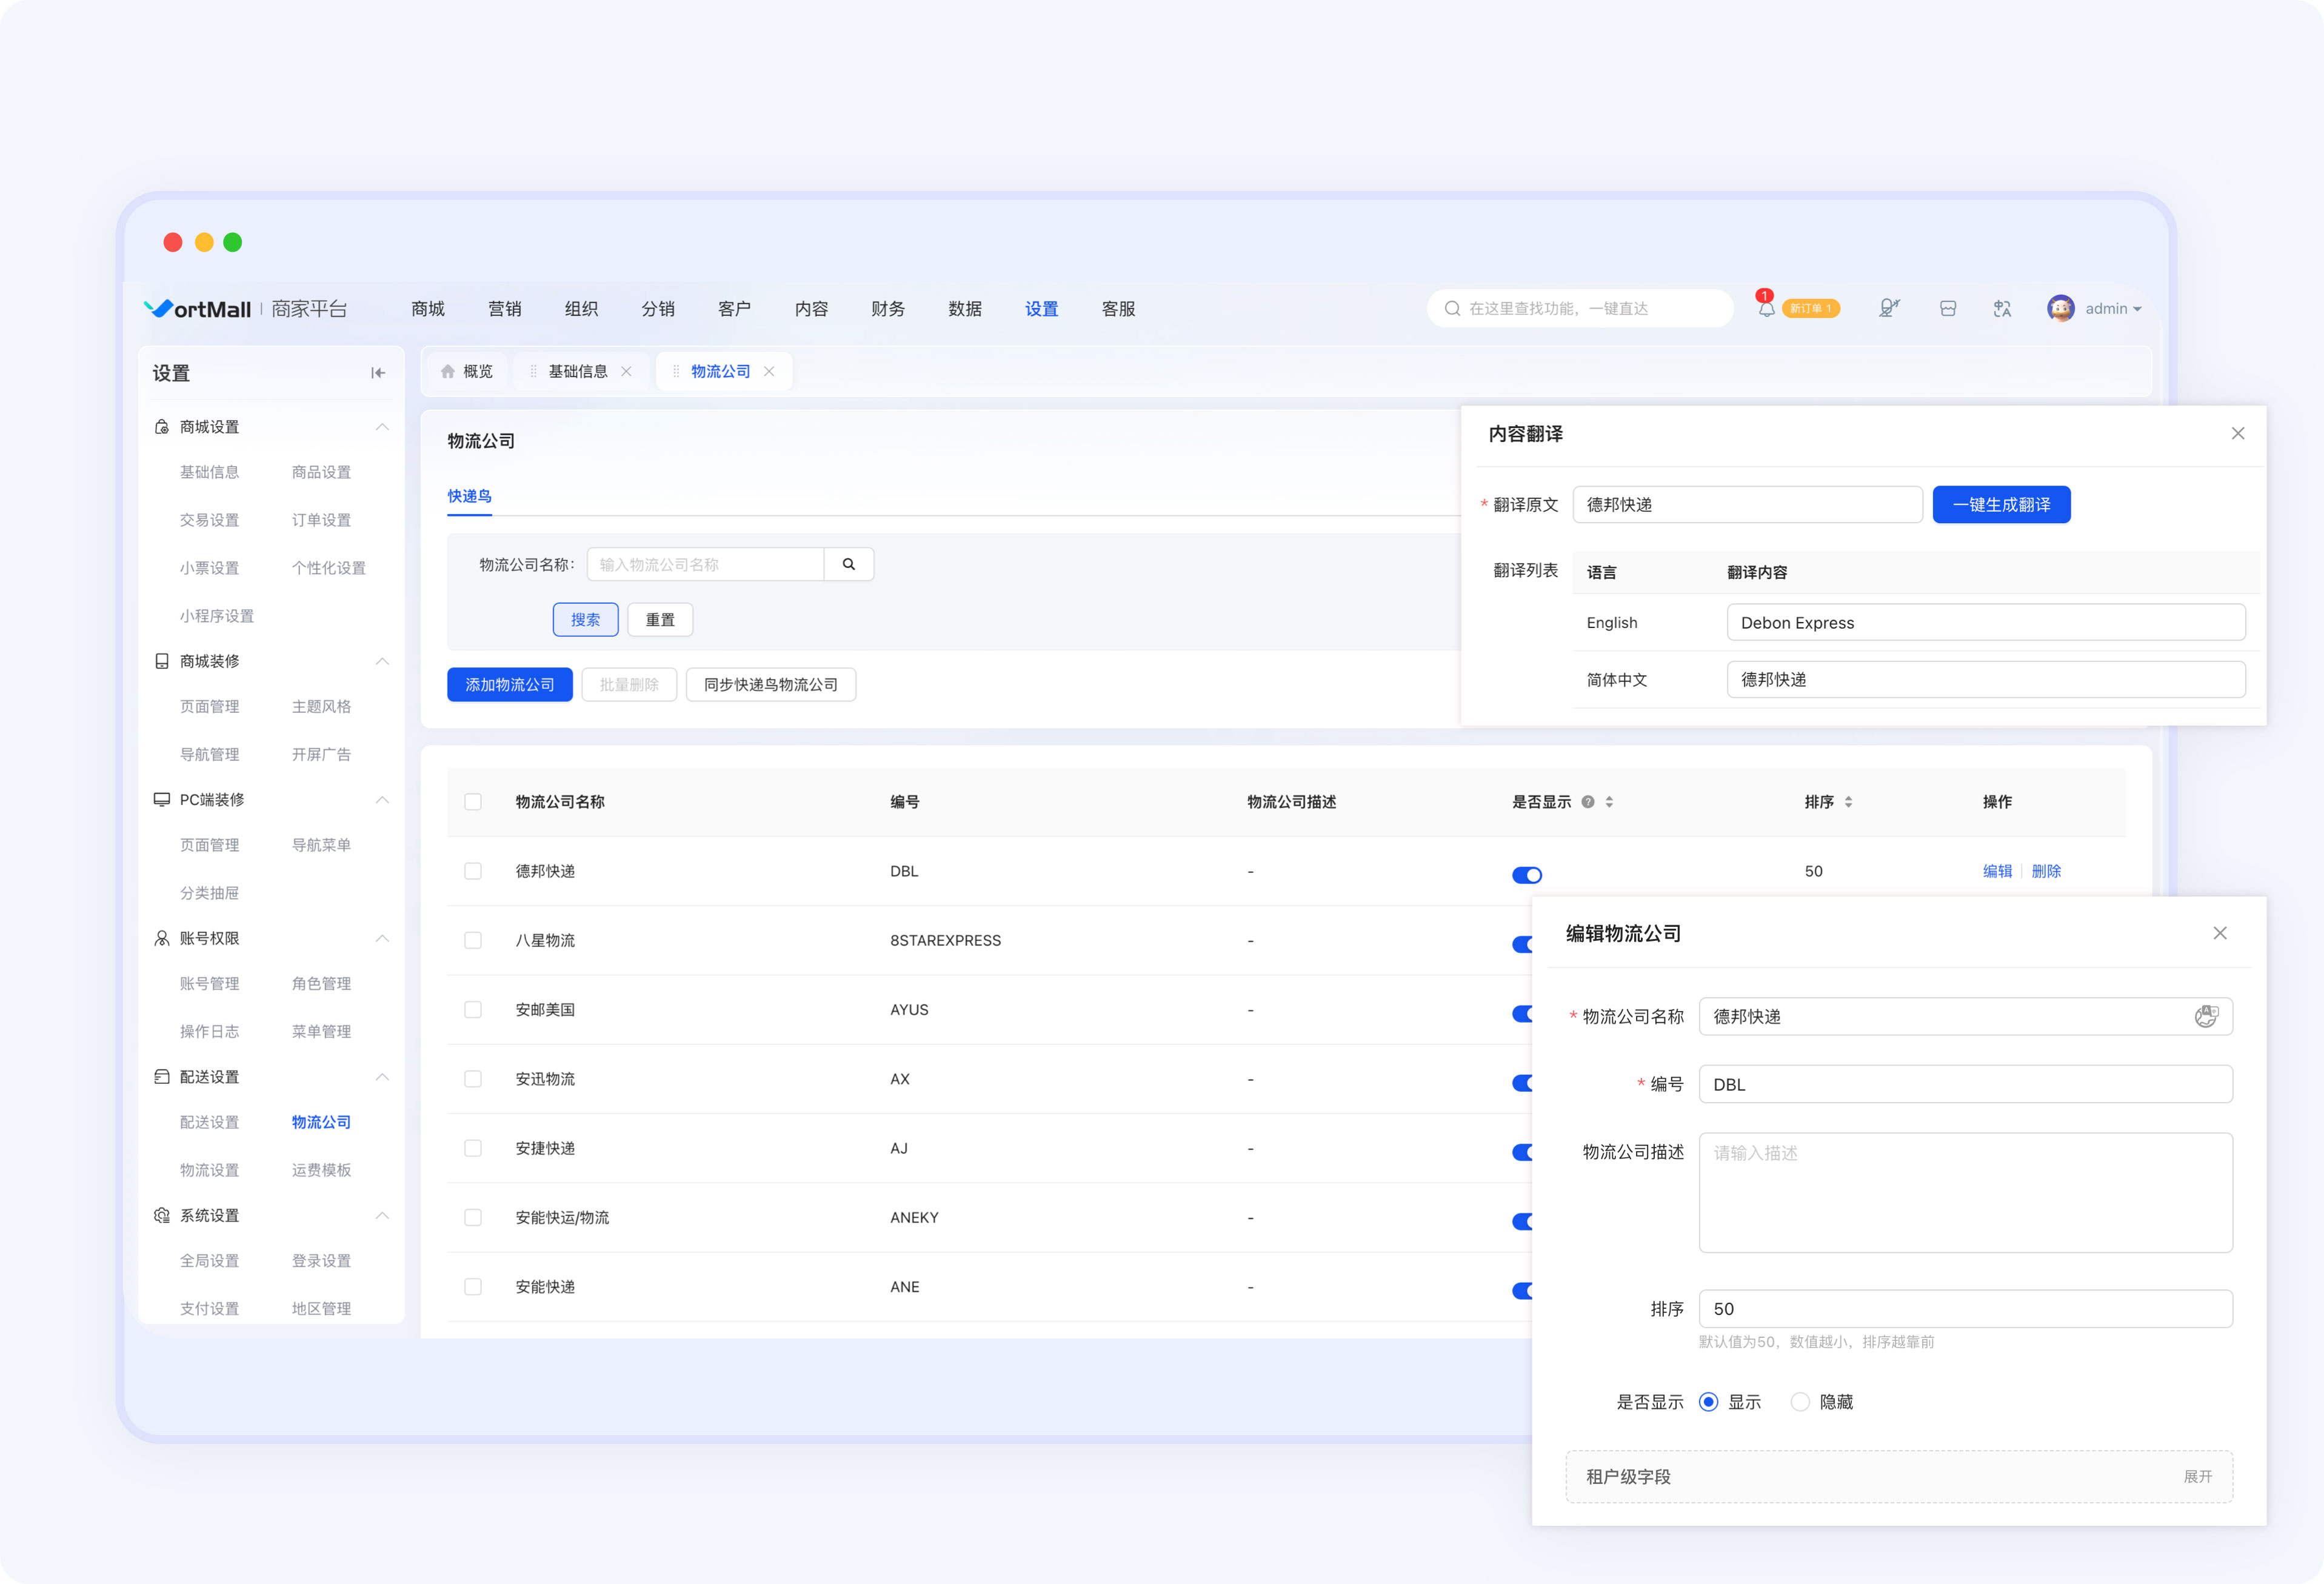Click the 重置 button
Screen dimensions: 2324x1584
pyautogui.click(x=660, y=620)
